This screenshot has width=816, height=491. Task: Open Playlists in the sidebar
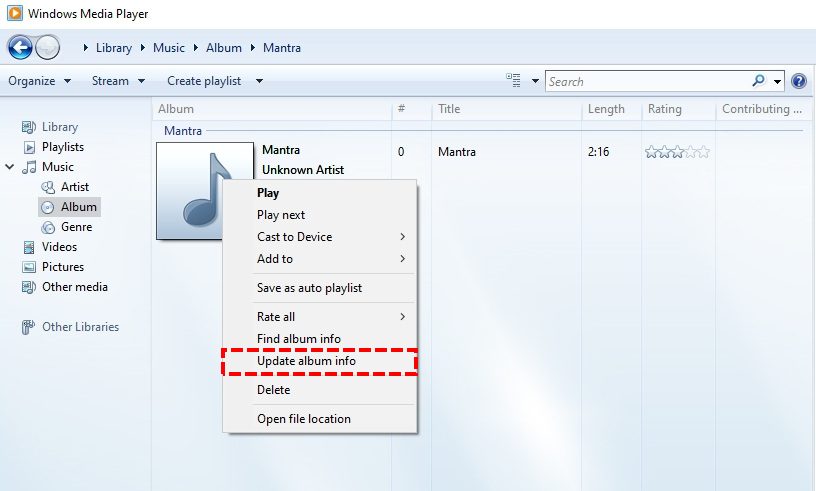point(63,147)
